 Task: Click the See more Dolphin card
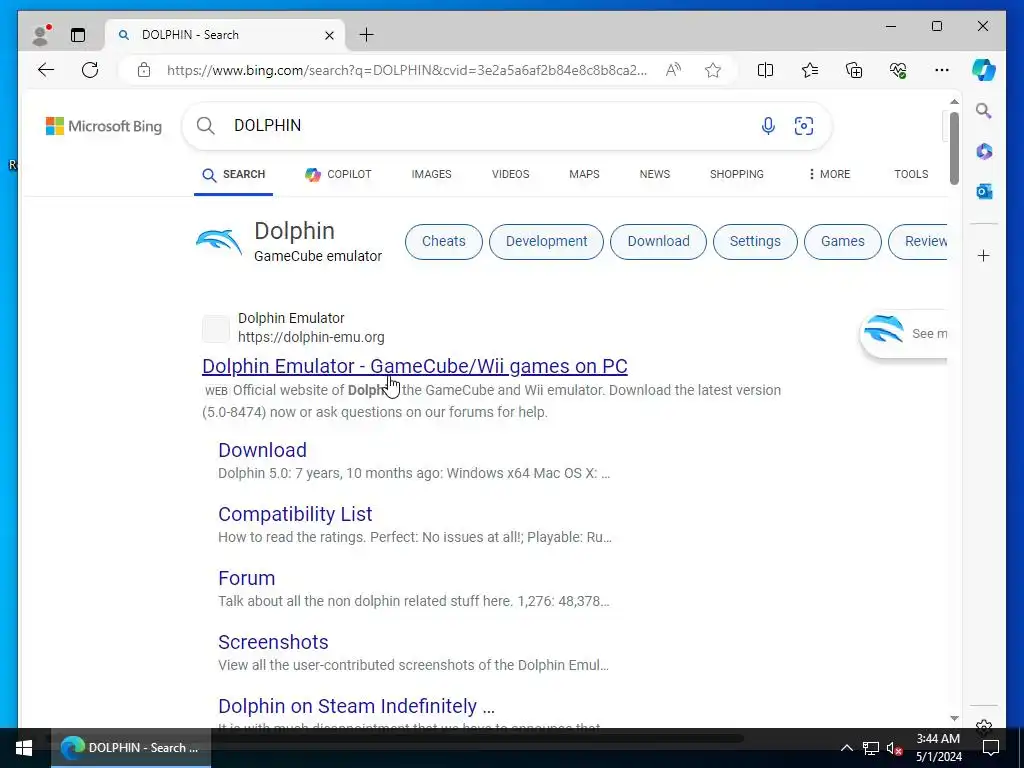(904, 334)
